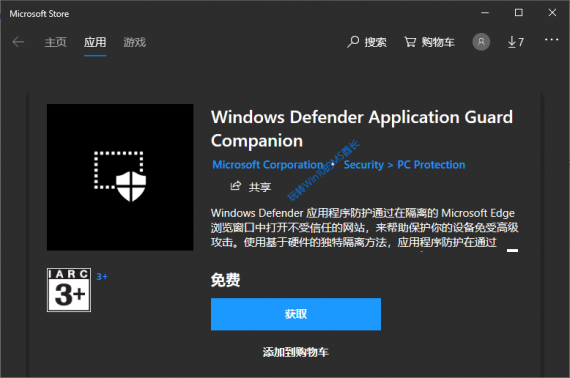Switch to the 游戏 tab
This screenshot has width=570, height=378.
(135, 42)
